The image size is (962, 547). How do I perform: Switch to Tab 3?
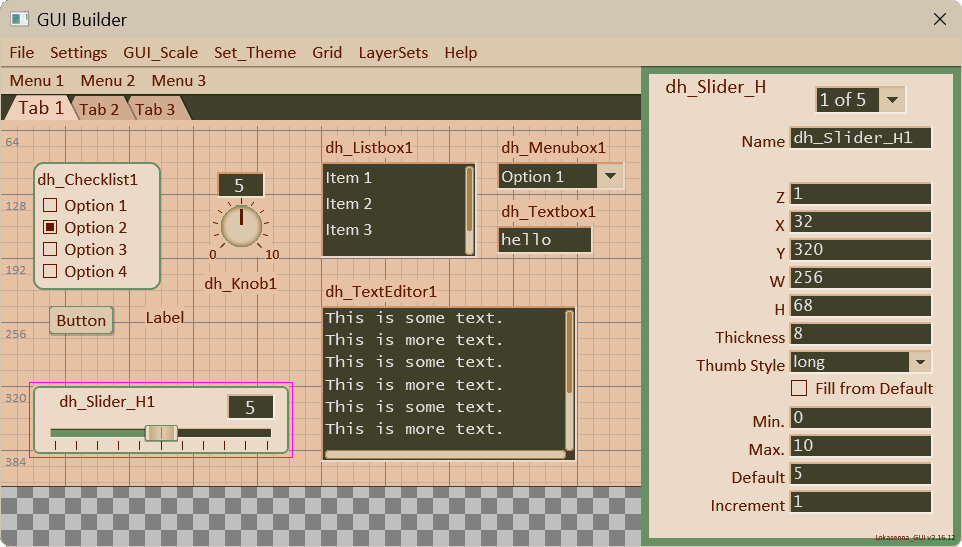156,110
